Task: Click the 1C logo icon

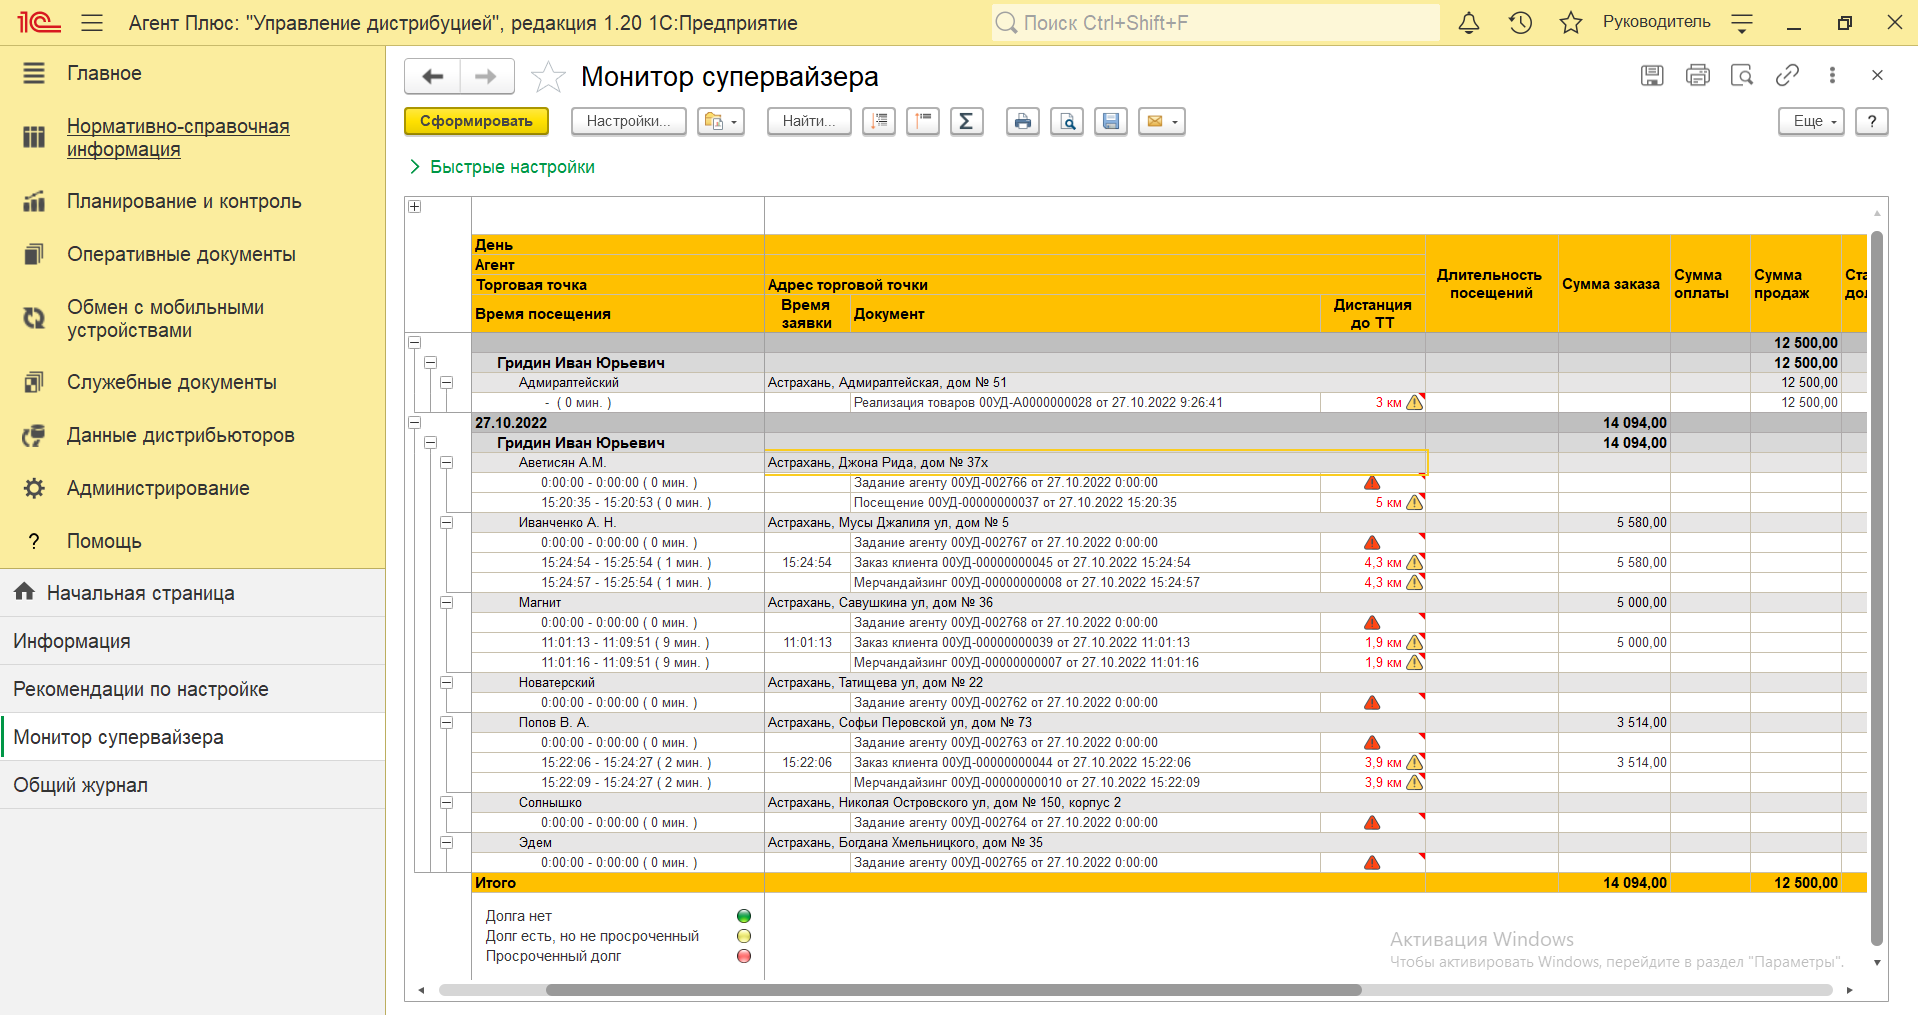Action: [x=38, y=22]
